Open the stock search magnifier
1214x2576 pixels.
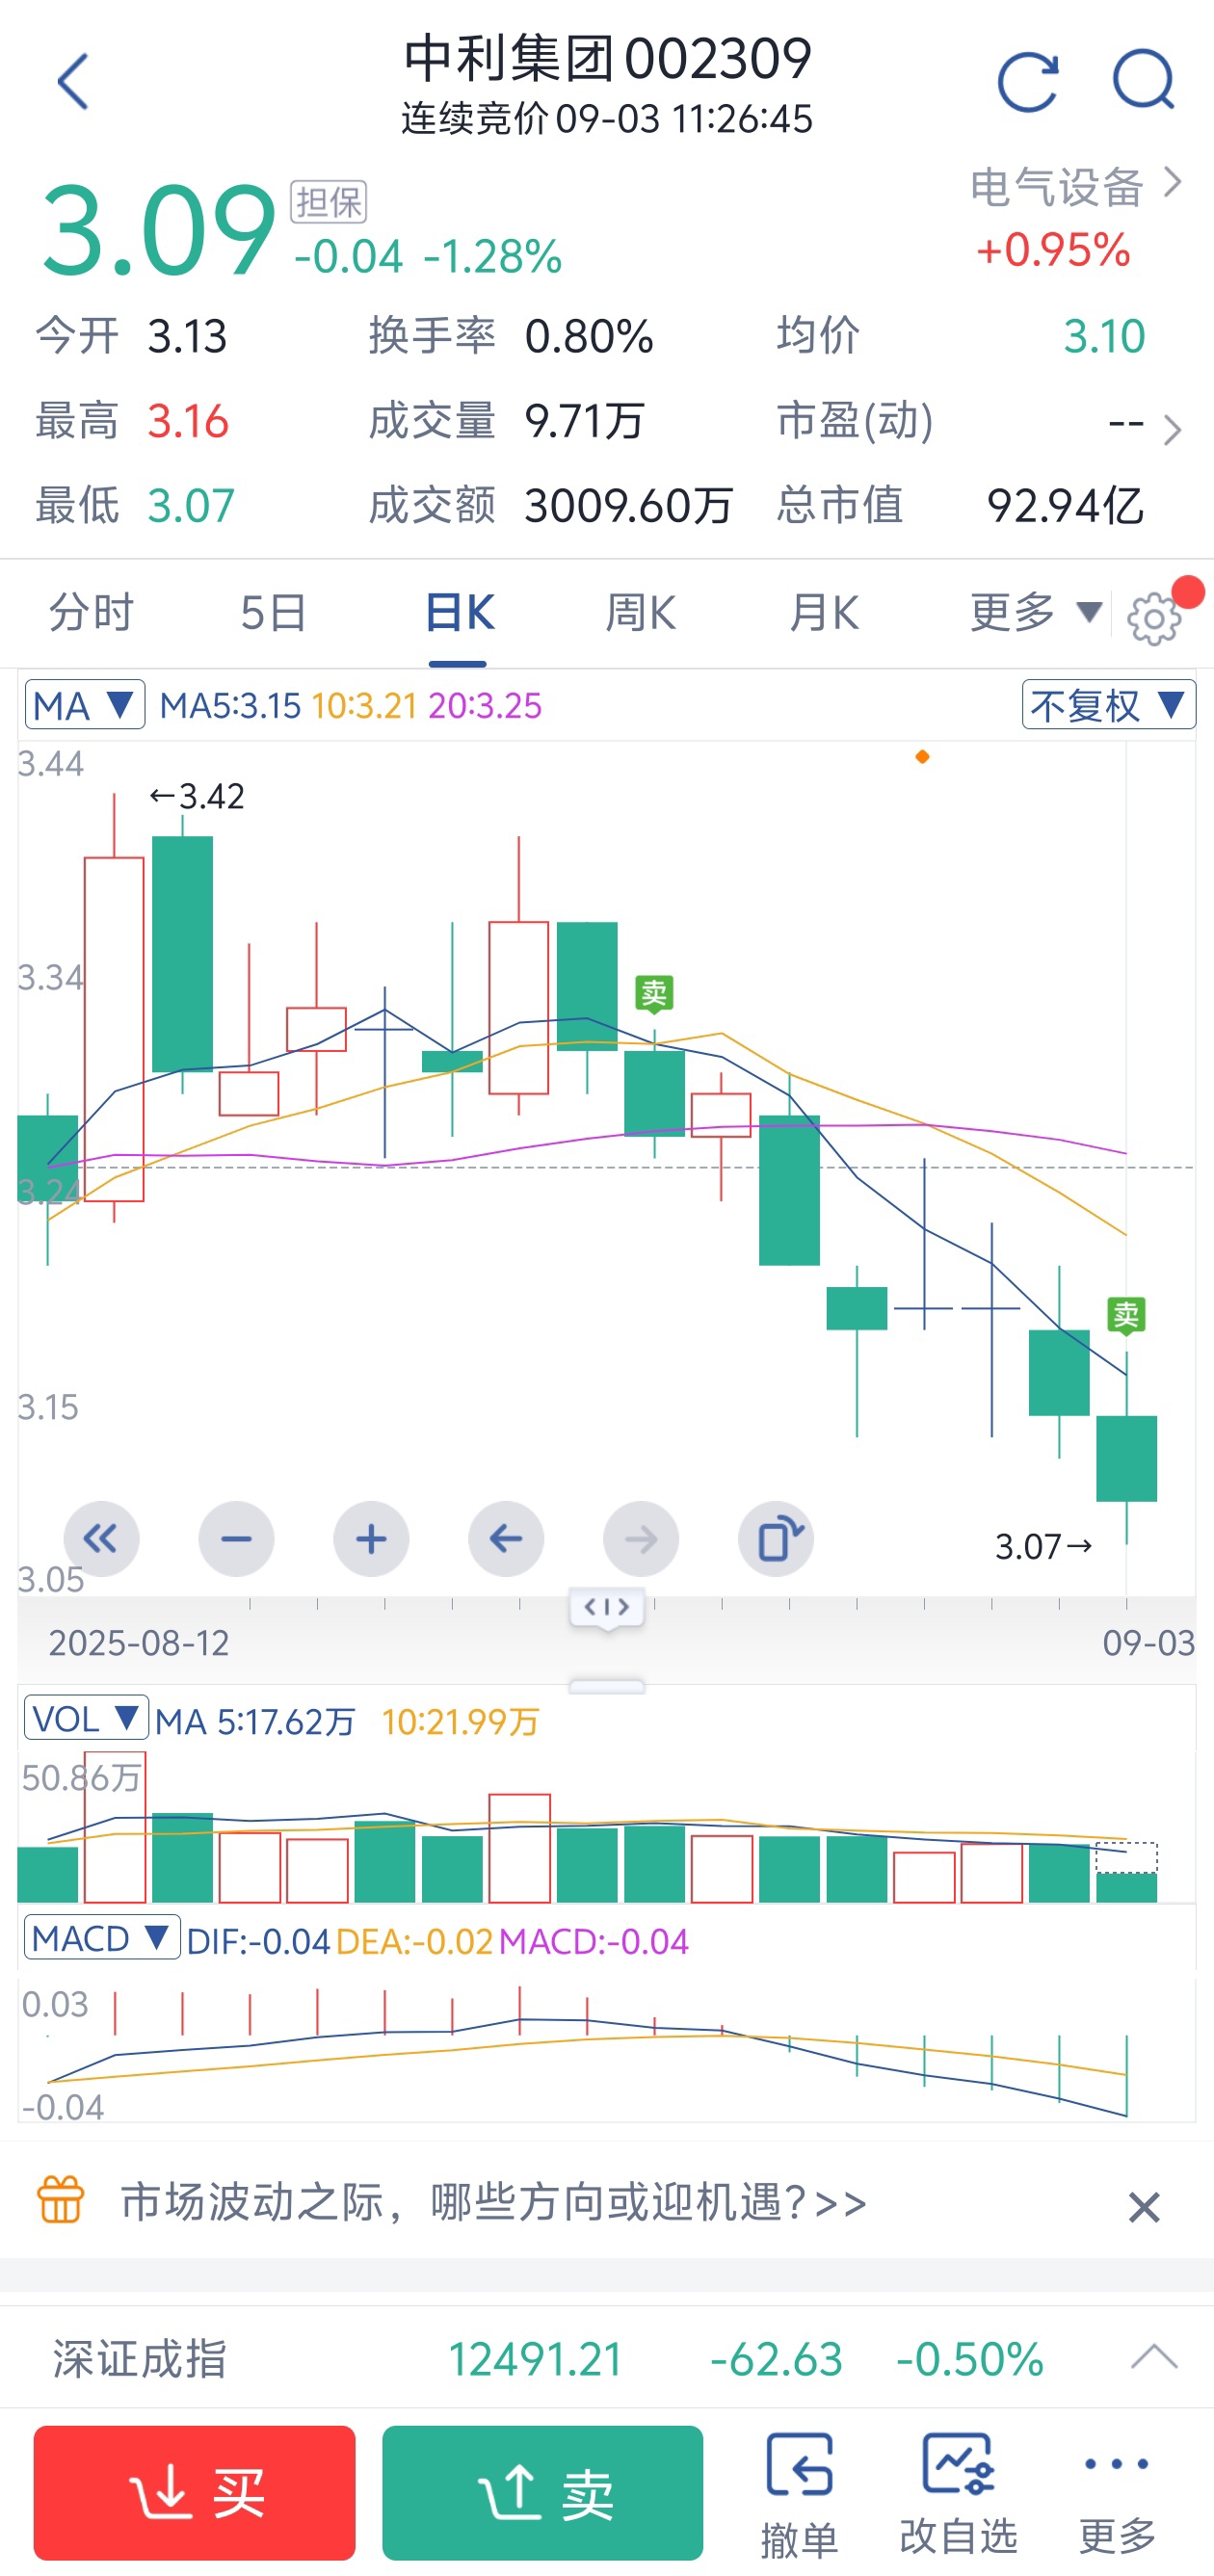1144,80
